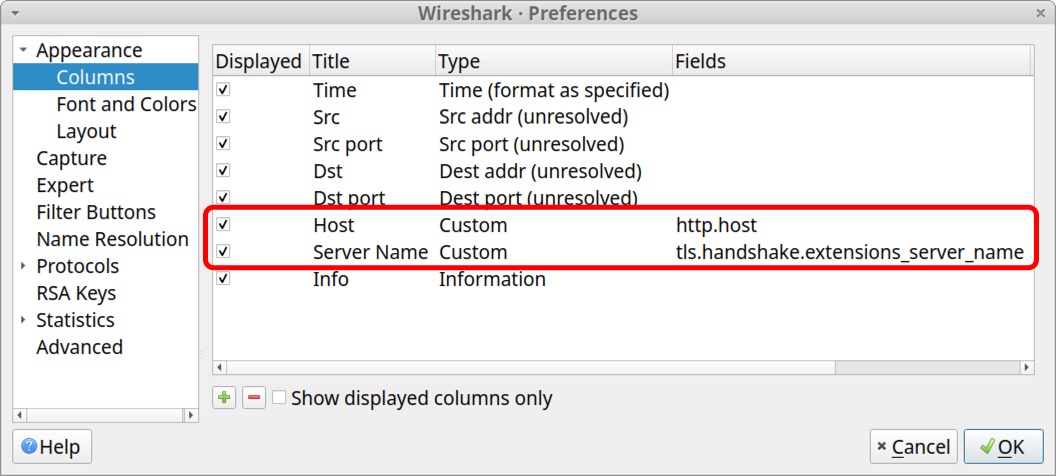Click the Fields column header

coord(851,61)
